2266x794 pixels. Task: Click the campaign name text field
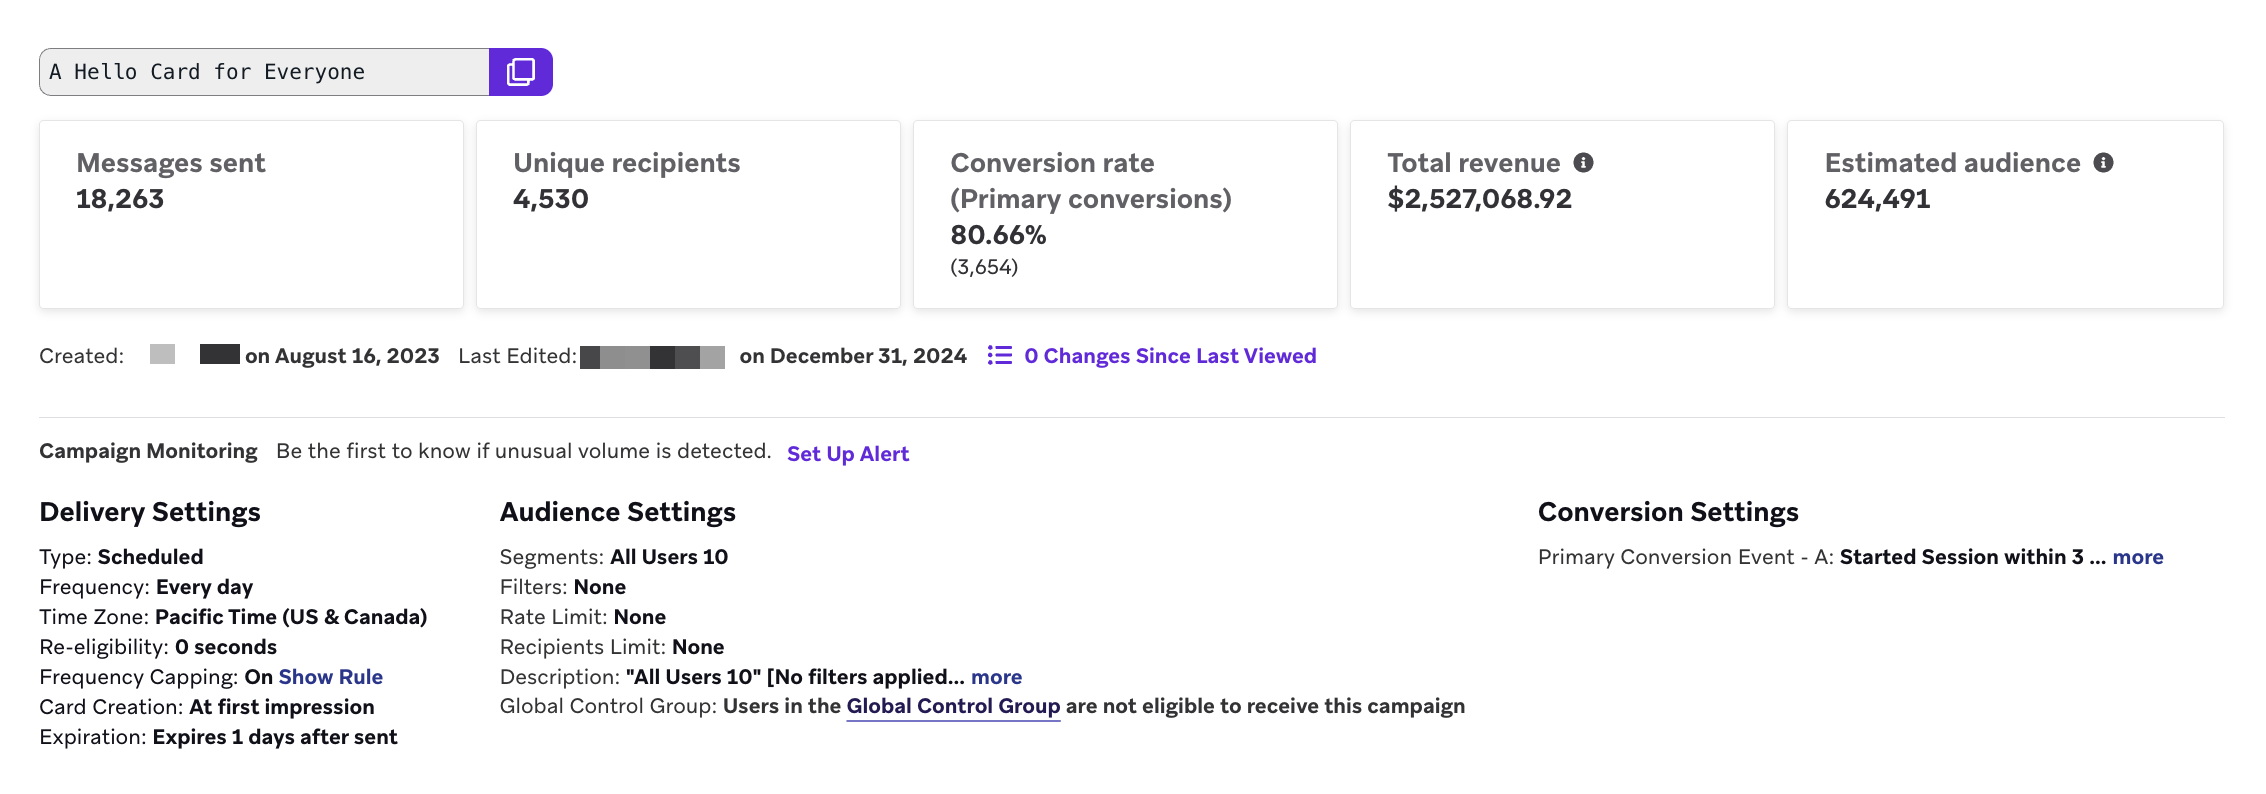[264, 72]
